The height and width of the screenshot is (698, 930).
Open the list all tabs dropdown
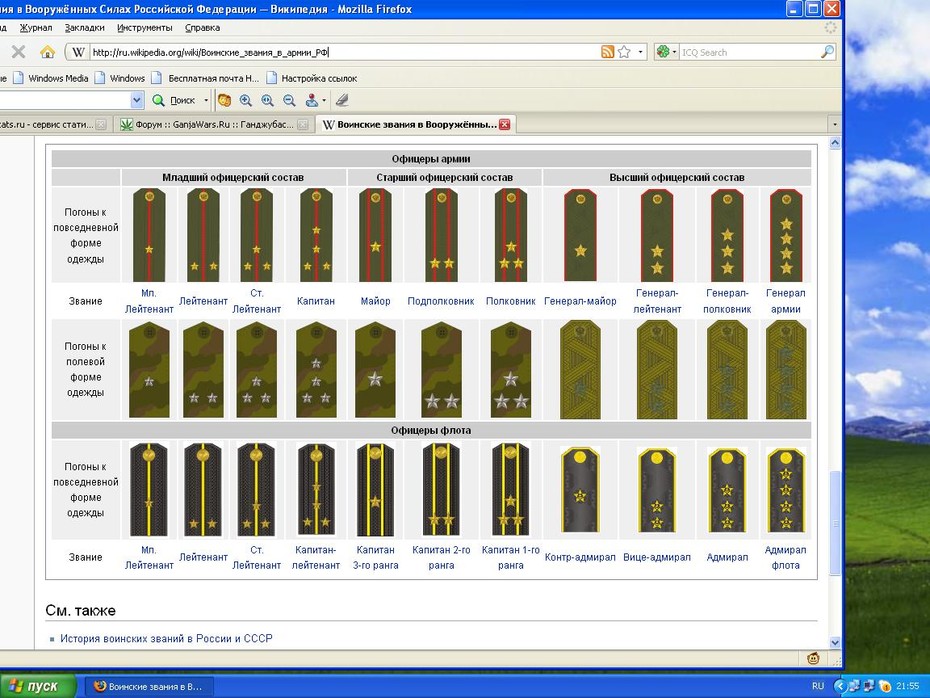point(835,125)
